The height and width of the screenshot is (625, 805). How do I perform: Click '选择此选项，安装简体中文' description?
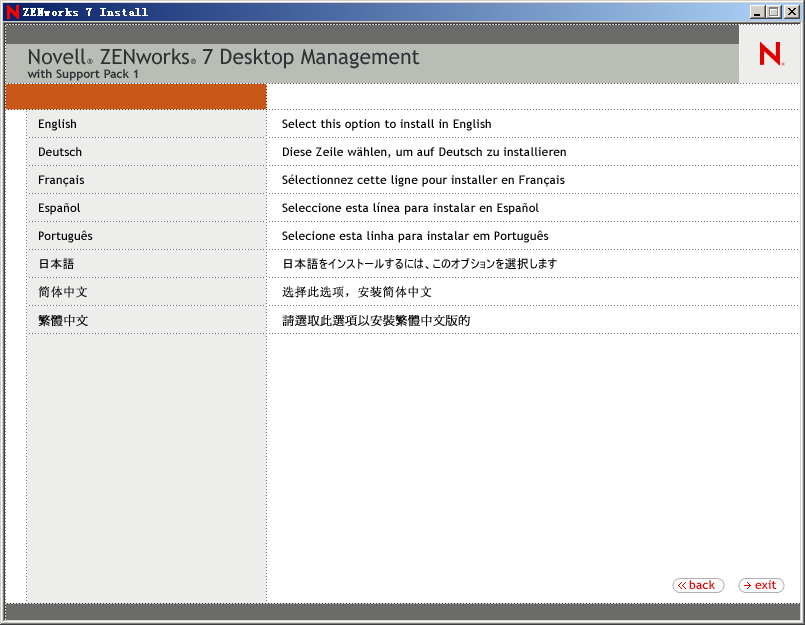357,292
